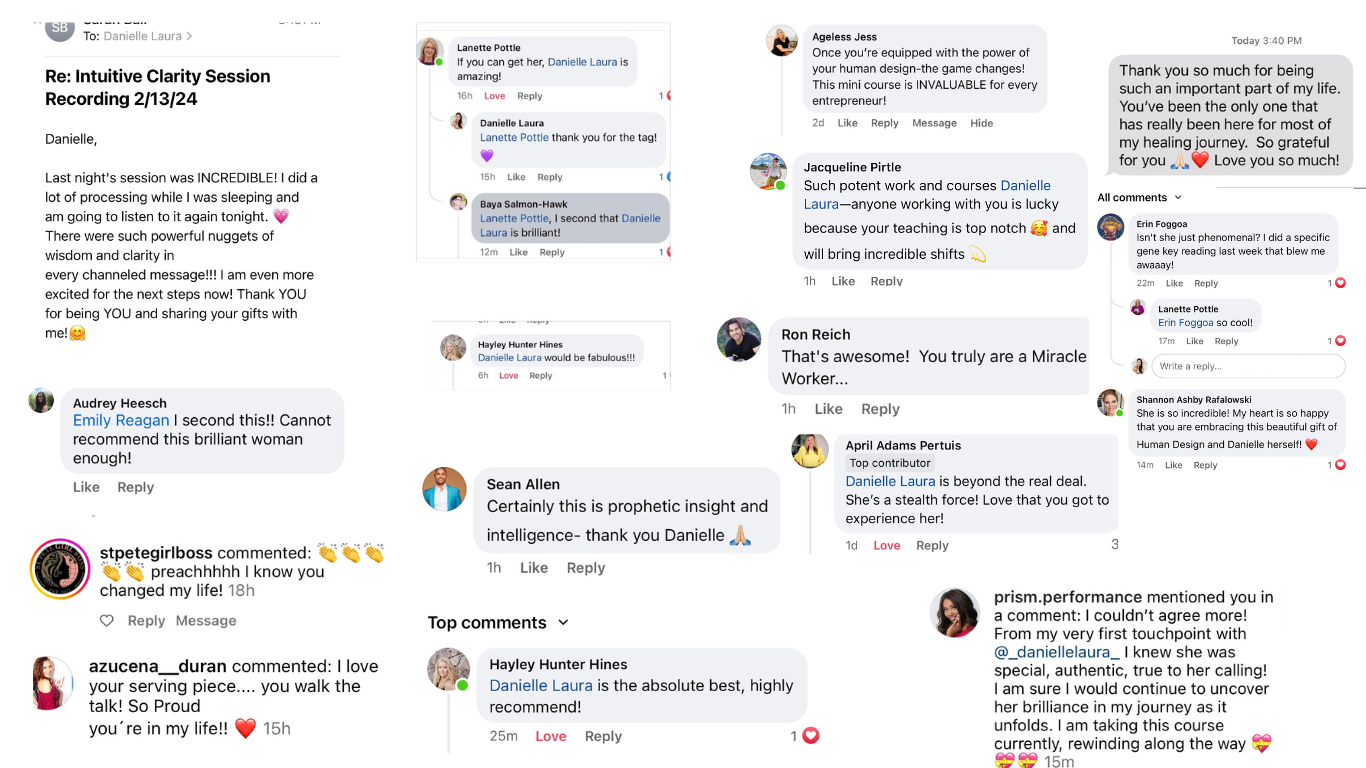This screenshot has width=1366, height=768.
Task: Click the prism.performance avatar
Action: [x=954, y=613]
